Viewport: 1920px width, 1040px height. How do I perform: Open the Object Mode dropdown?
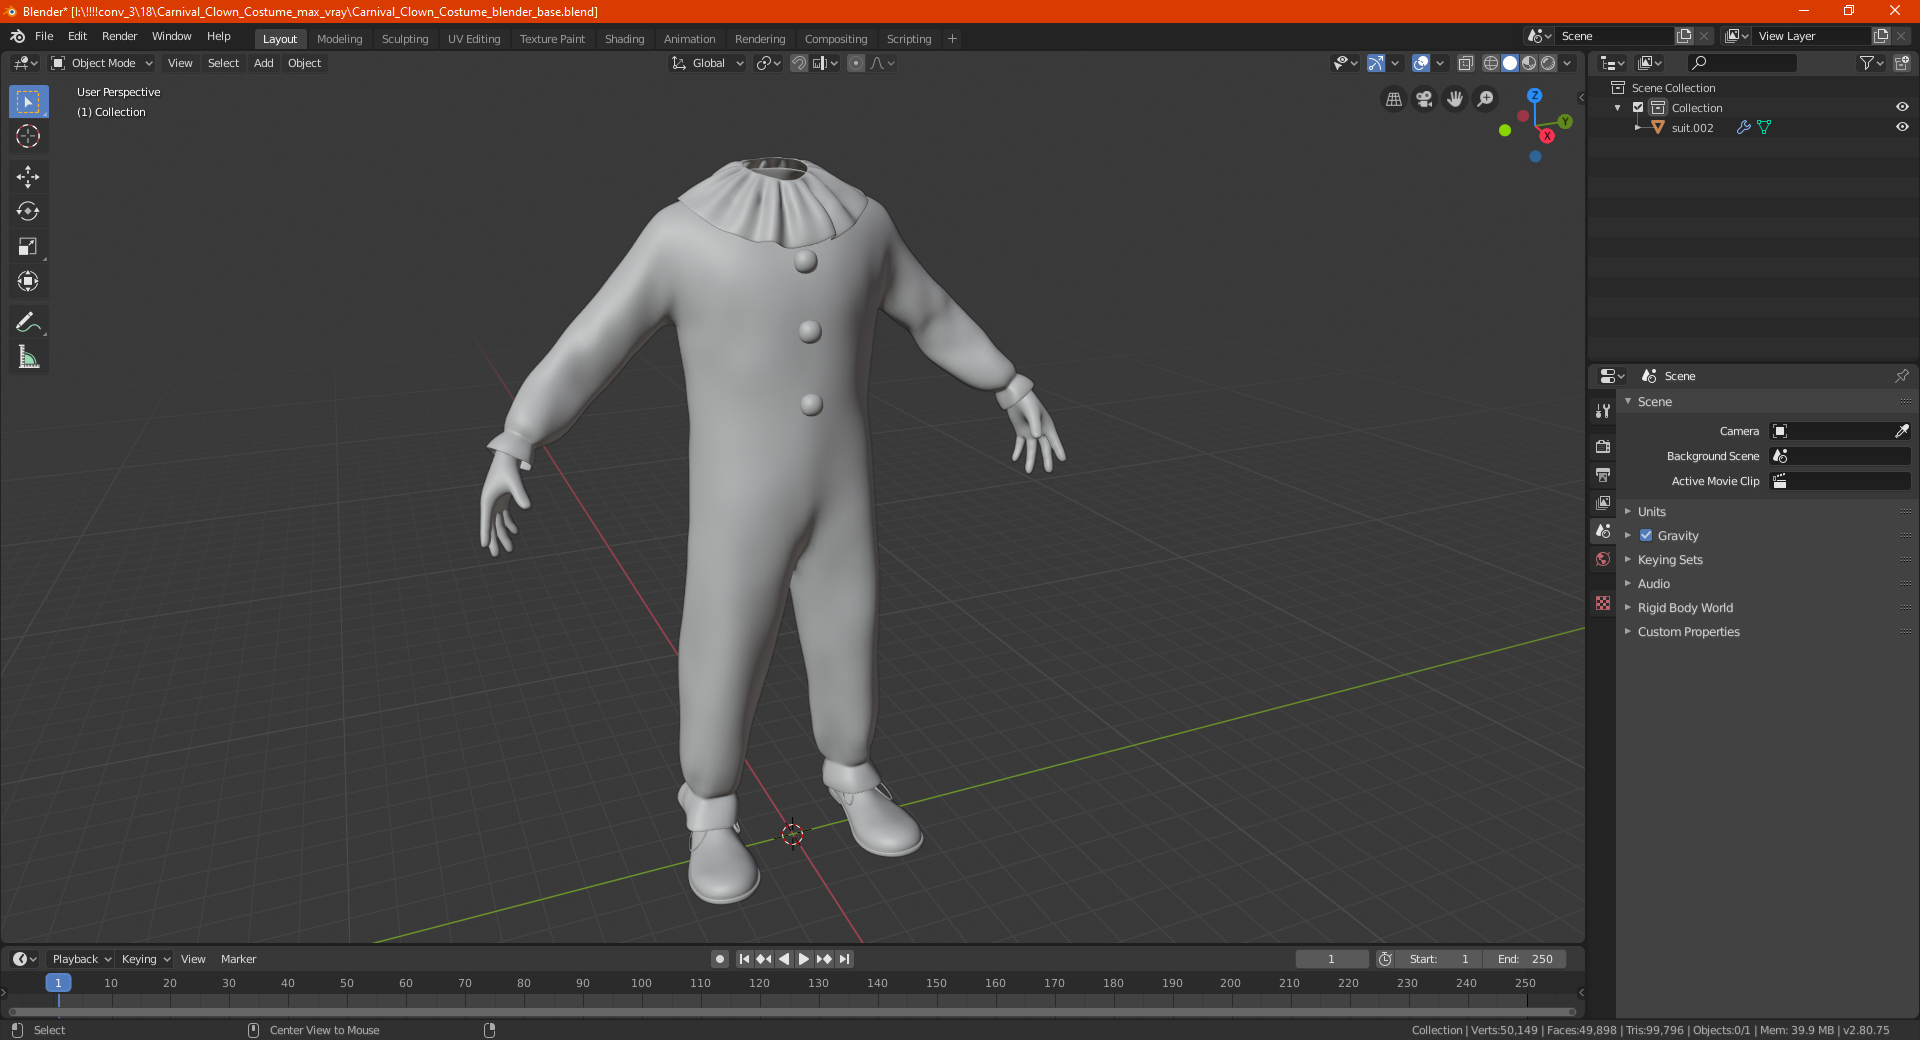pos(102,63)
